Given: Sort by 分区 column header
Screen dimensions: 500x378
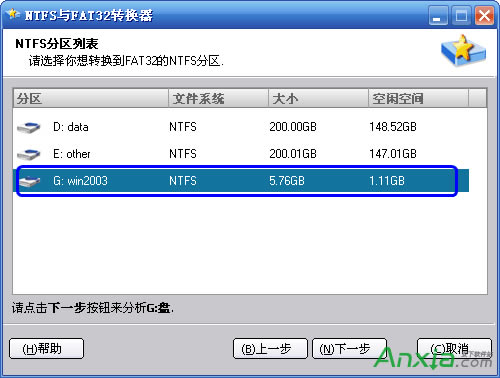Looking at the screenshot, I should (91, 98).
